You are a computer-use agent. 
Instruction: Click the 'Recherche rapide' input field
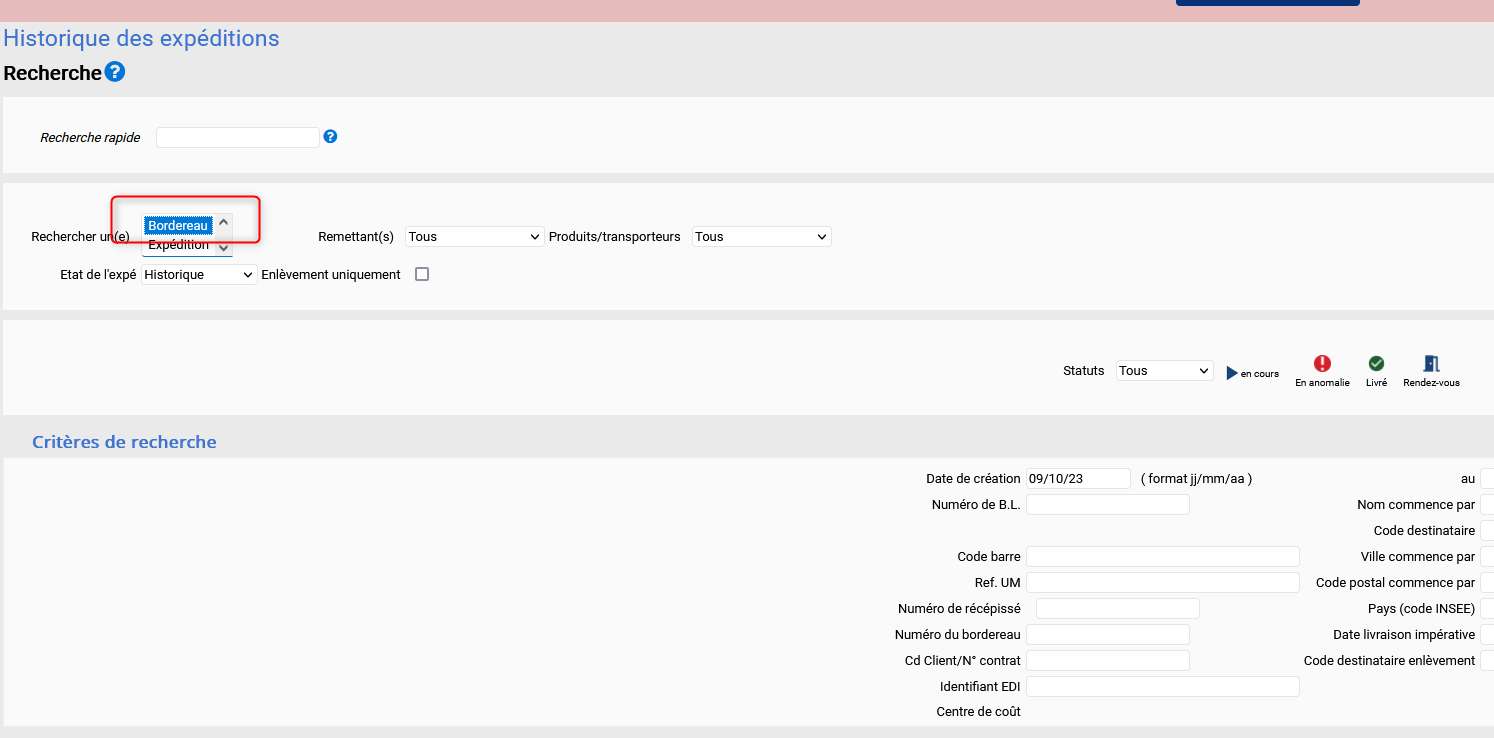pos(238,137)
